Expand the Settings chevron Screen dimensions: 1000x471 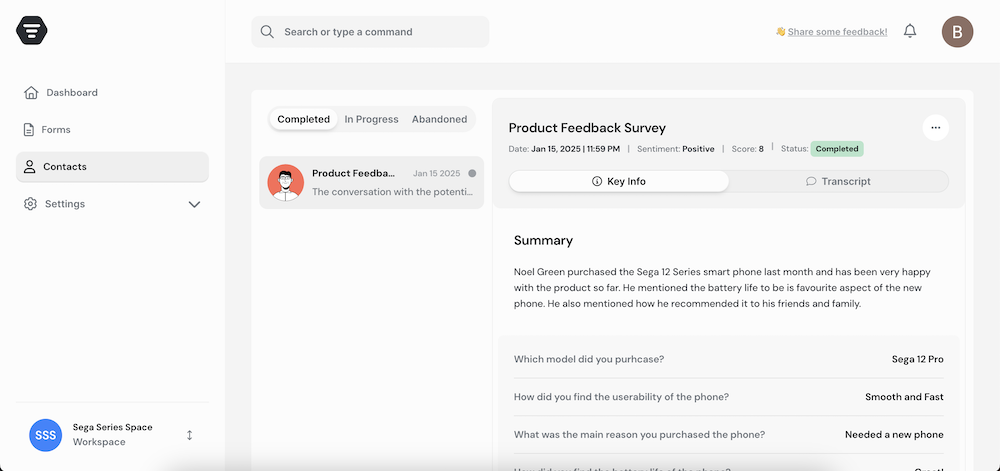click(x=194, y=204)
